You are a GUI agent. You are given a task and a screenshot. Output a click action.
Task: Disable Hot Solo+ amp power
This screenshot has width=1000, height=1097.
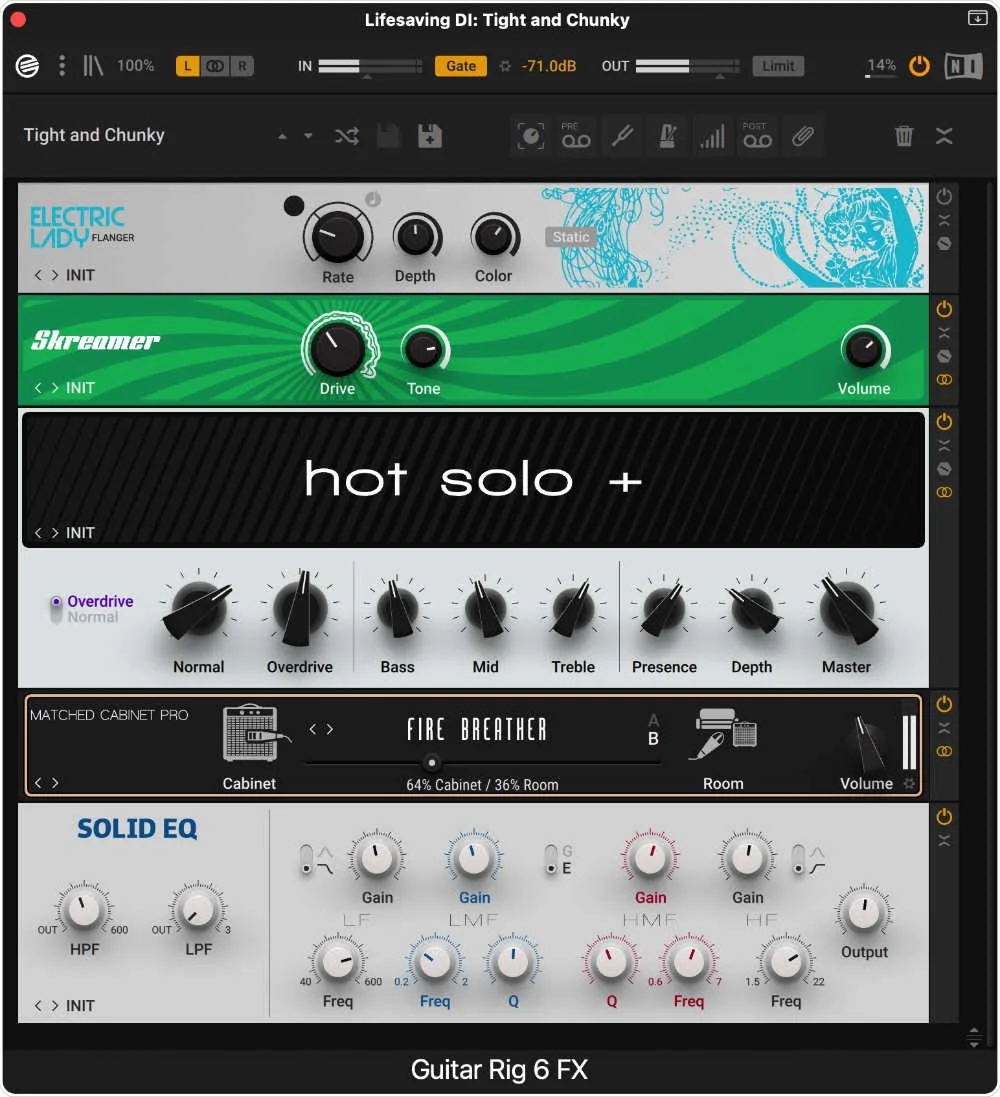click(x=944, y=421)
